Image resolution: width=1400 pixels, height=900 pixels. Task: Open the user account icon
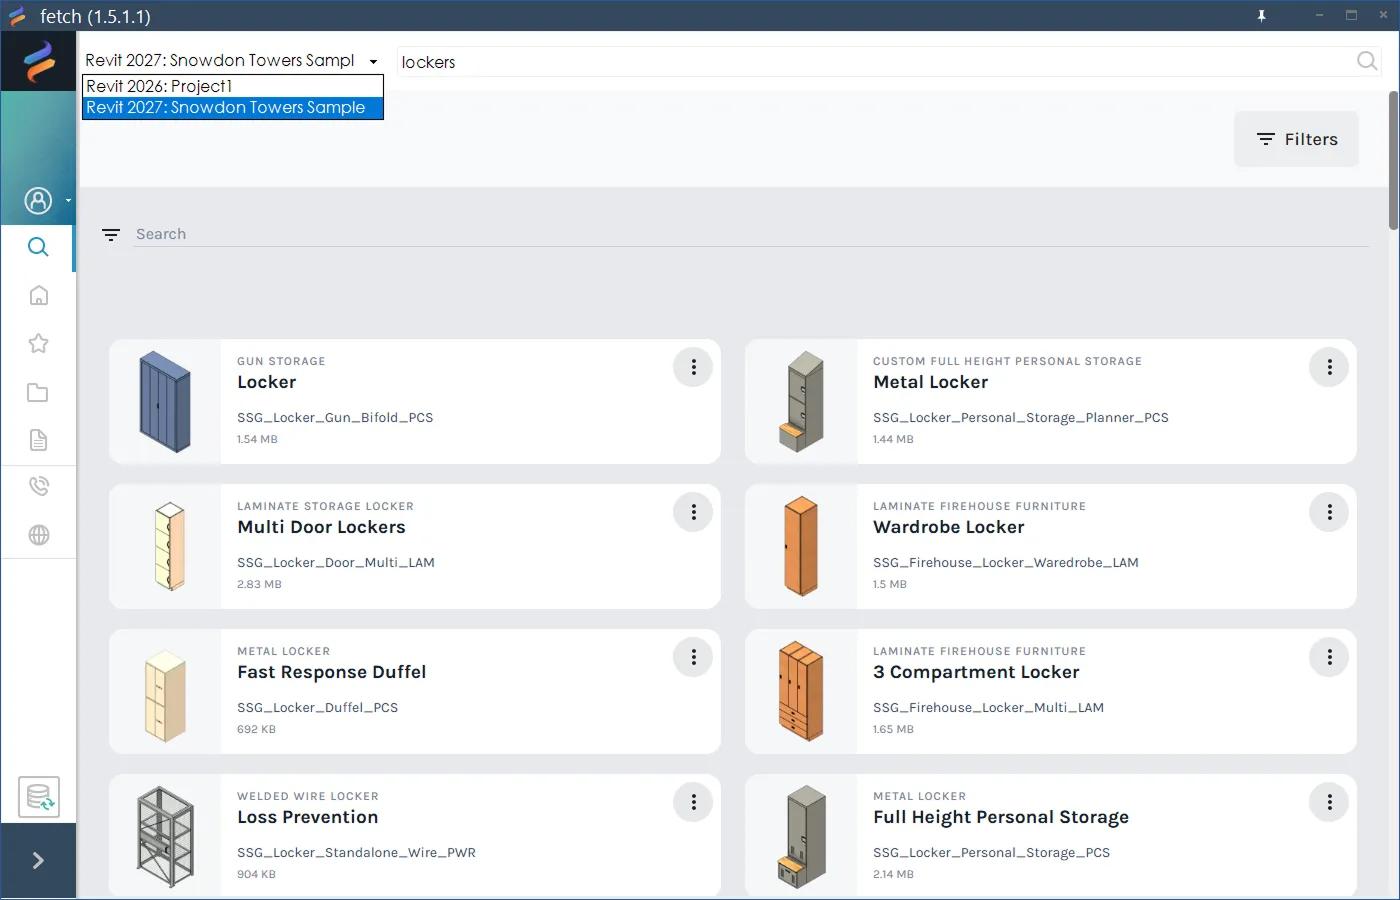38,201
